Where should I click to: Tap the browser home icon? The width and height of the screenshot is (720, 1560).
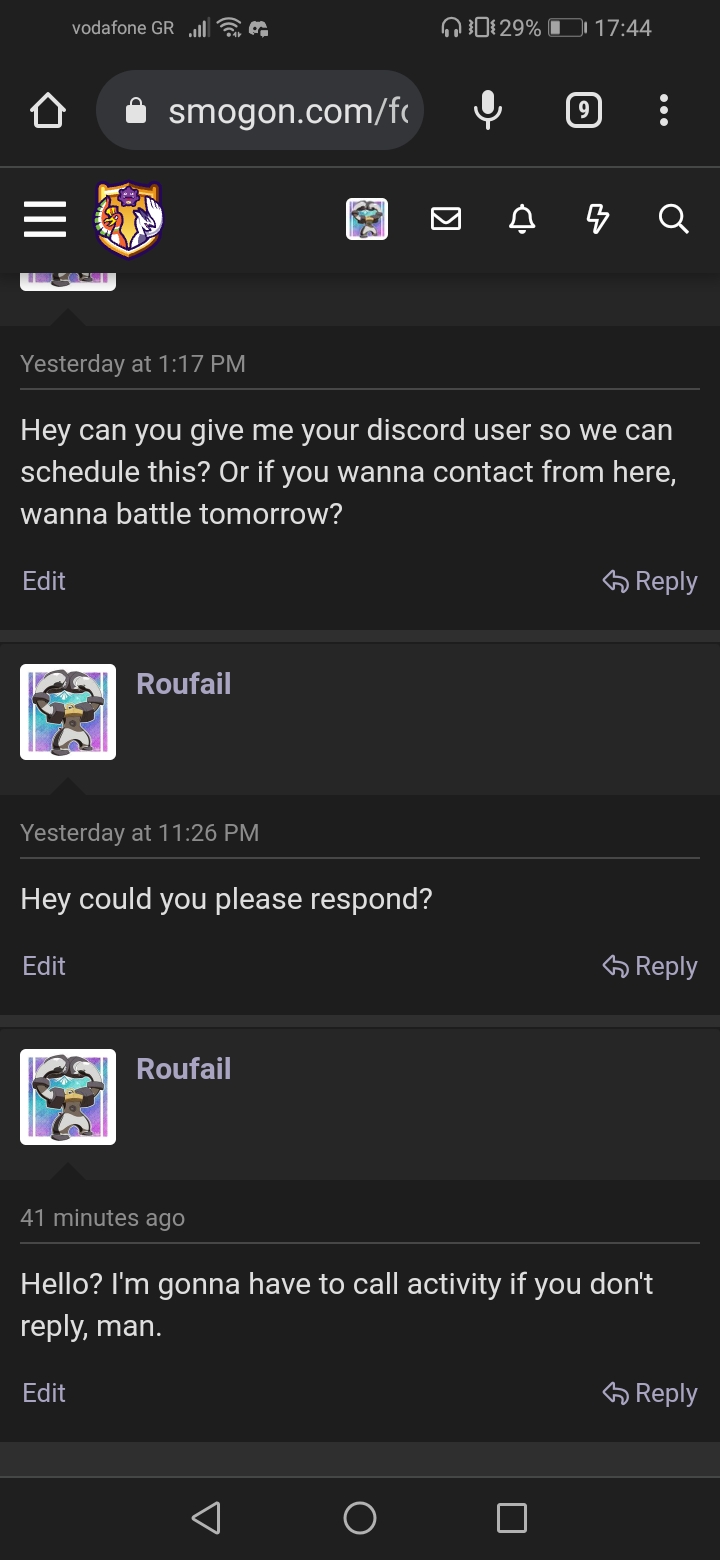click(48, 111)
